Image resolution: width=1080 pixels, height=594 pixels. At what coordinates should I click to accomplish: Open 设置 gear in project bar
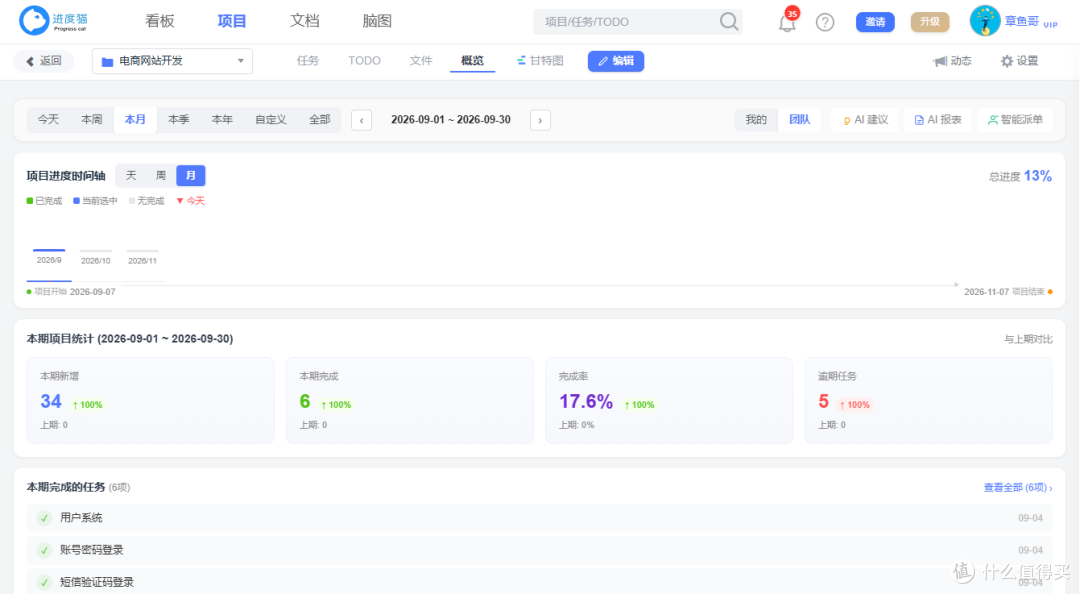click(1019, 61)
